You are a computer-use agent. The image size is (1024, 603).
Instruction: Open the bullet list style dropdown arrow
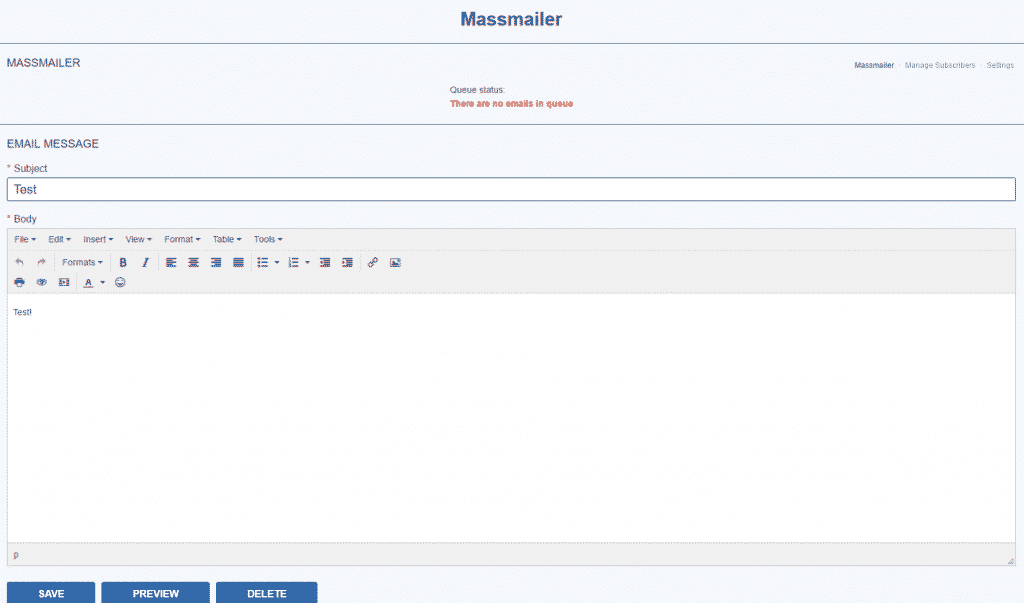(x=277, y=263)
